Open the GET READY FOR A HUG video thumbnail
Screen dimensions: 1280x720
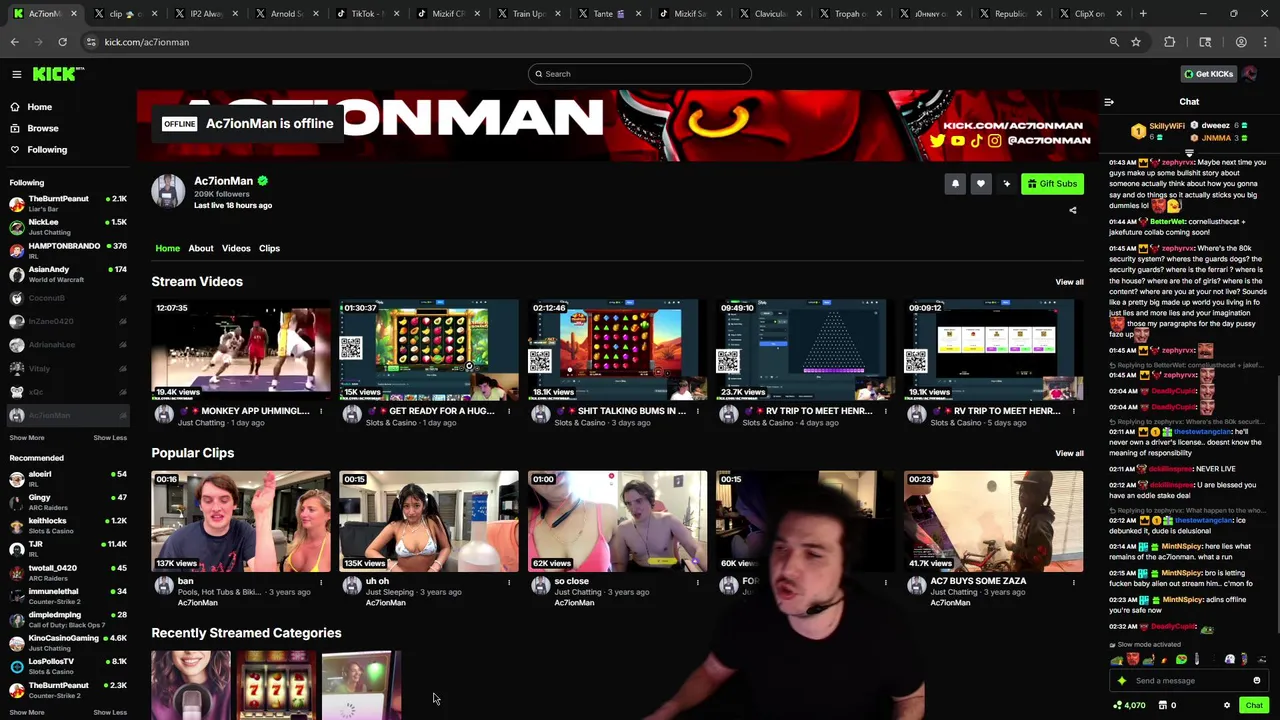pyautogui.click(x=429, y=349)
